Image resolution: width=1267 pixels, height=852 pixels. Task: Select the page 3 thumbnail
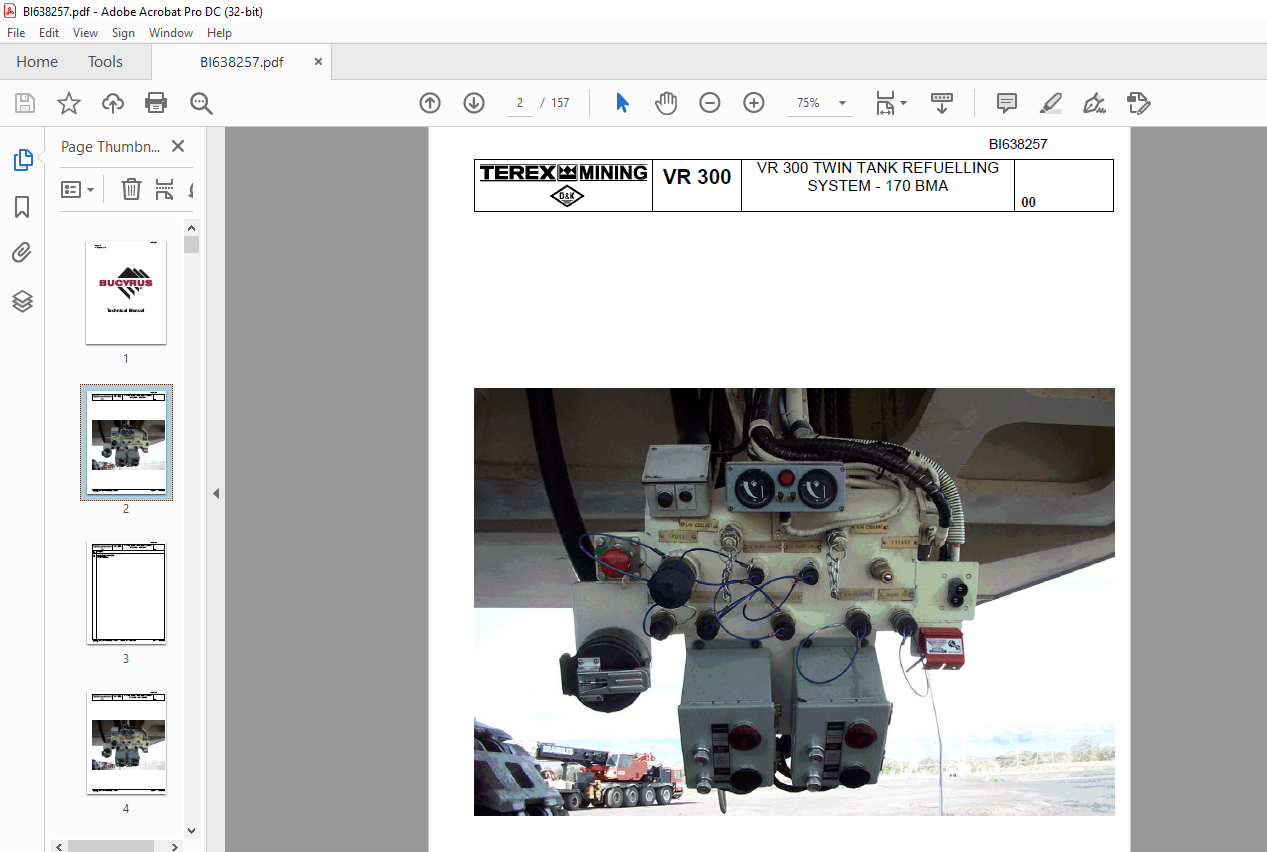[126, 593]
